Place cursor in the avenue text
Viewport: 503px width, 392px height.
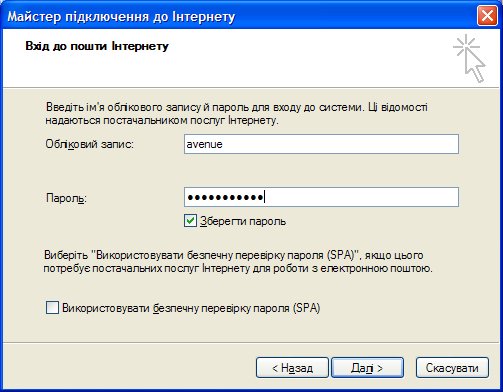pos(204,144)
